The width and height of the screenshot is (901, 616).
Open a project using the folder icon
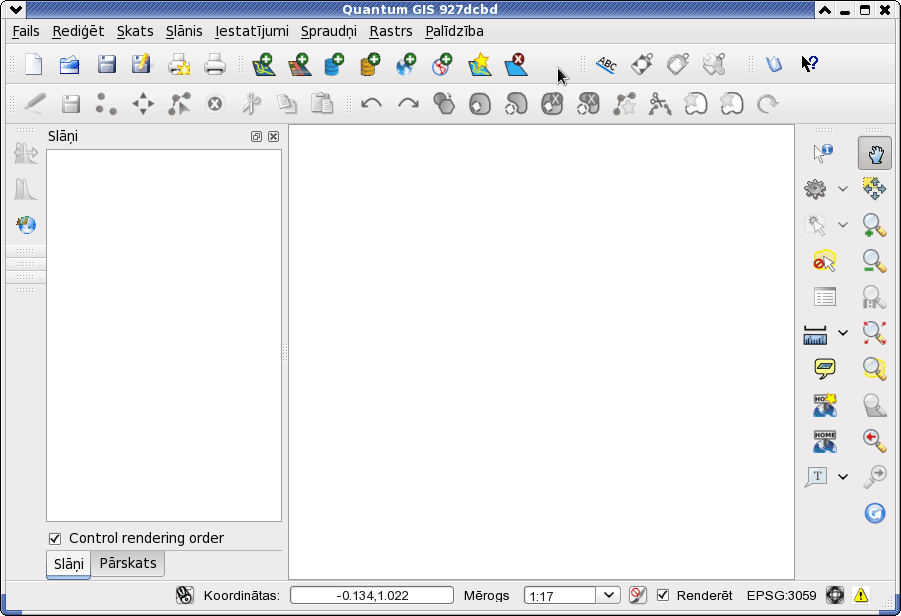pyautogui.click(x=70, y=64)
